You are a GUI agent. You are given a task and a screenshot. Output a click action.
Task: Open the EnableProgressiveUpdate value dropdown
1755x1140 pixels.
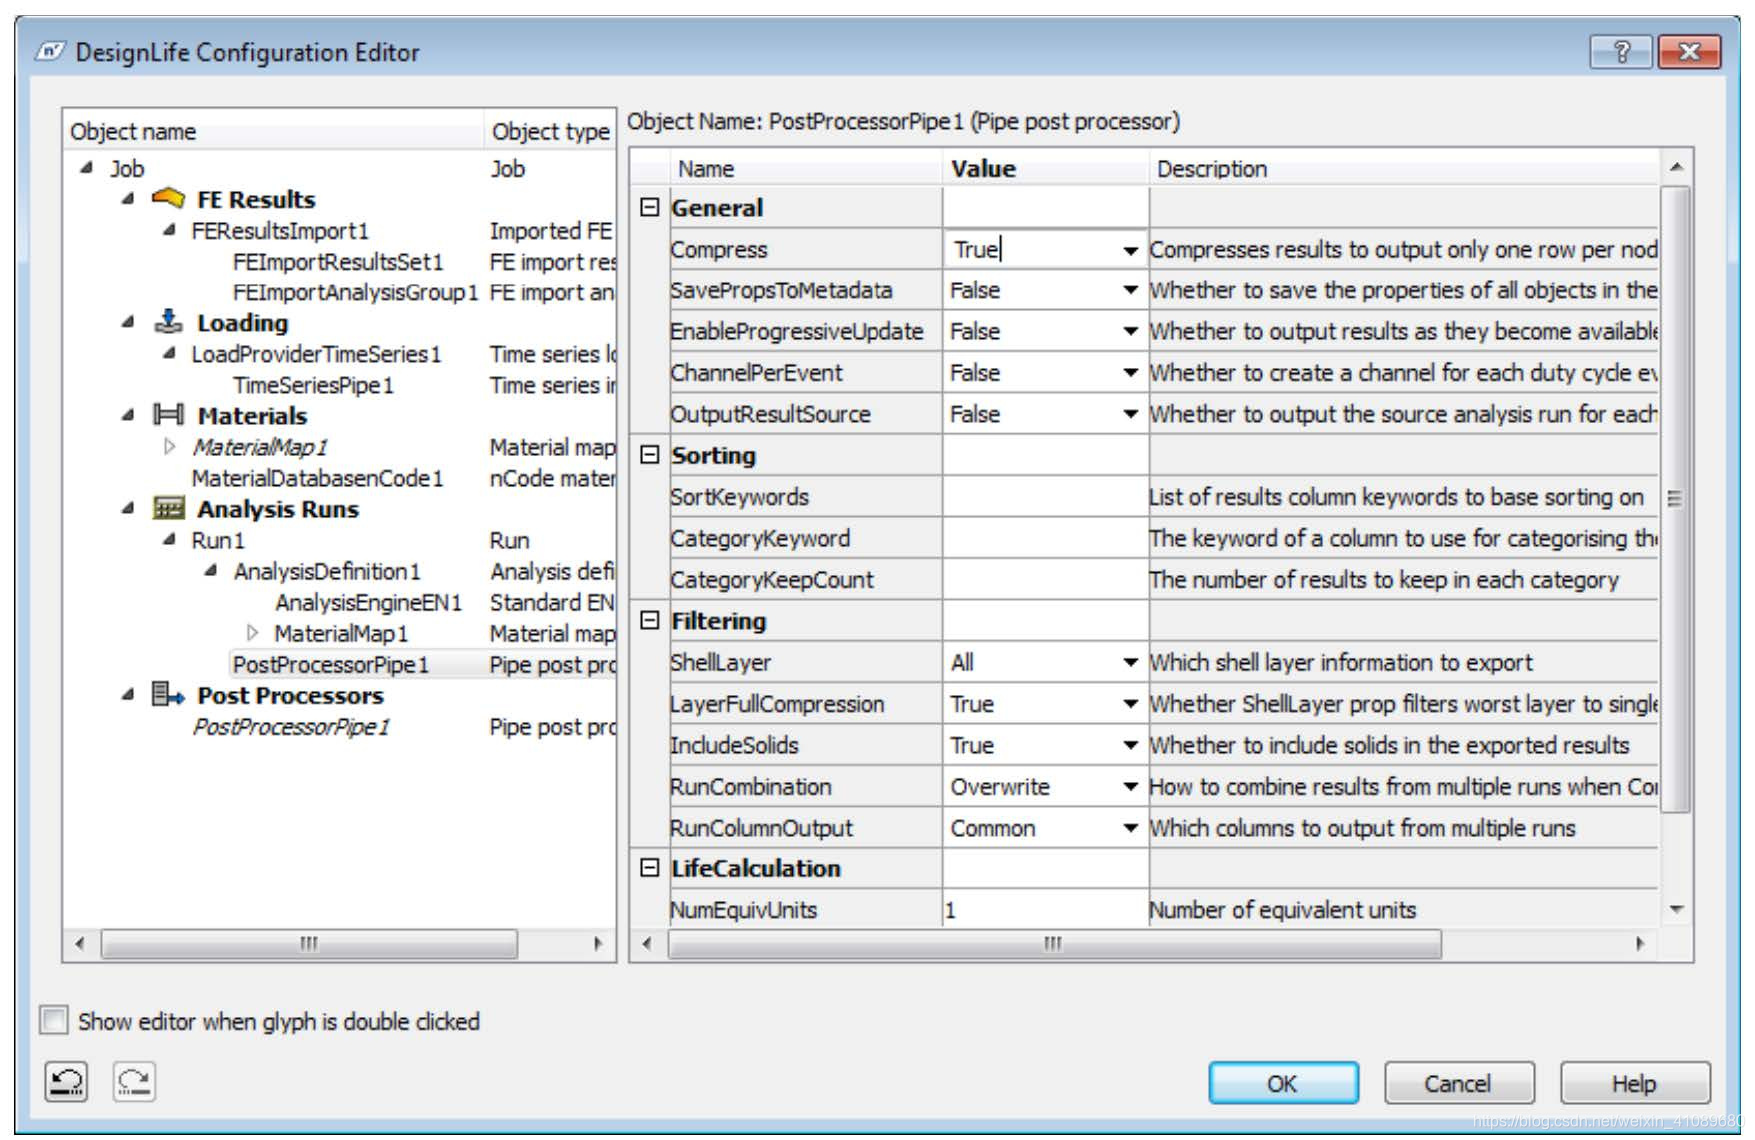pos(1130,331)
